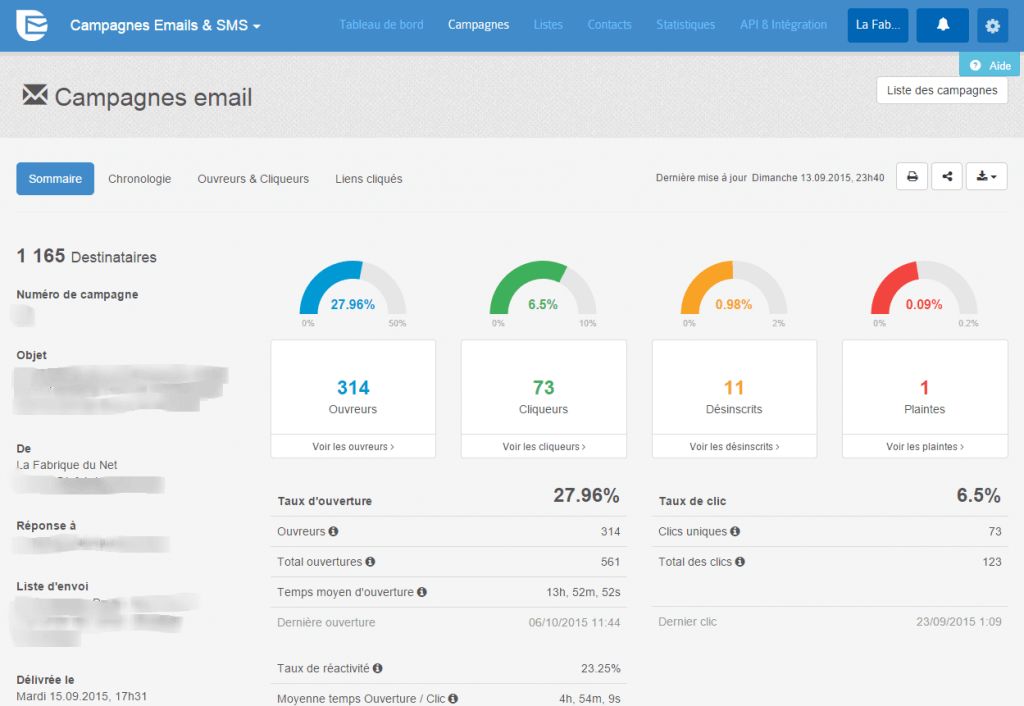
Task: Follow the Voir les désinscrits link
Action: (x=734, y=447)
